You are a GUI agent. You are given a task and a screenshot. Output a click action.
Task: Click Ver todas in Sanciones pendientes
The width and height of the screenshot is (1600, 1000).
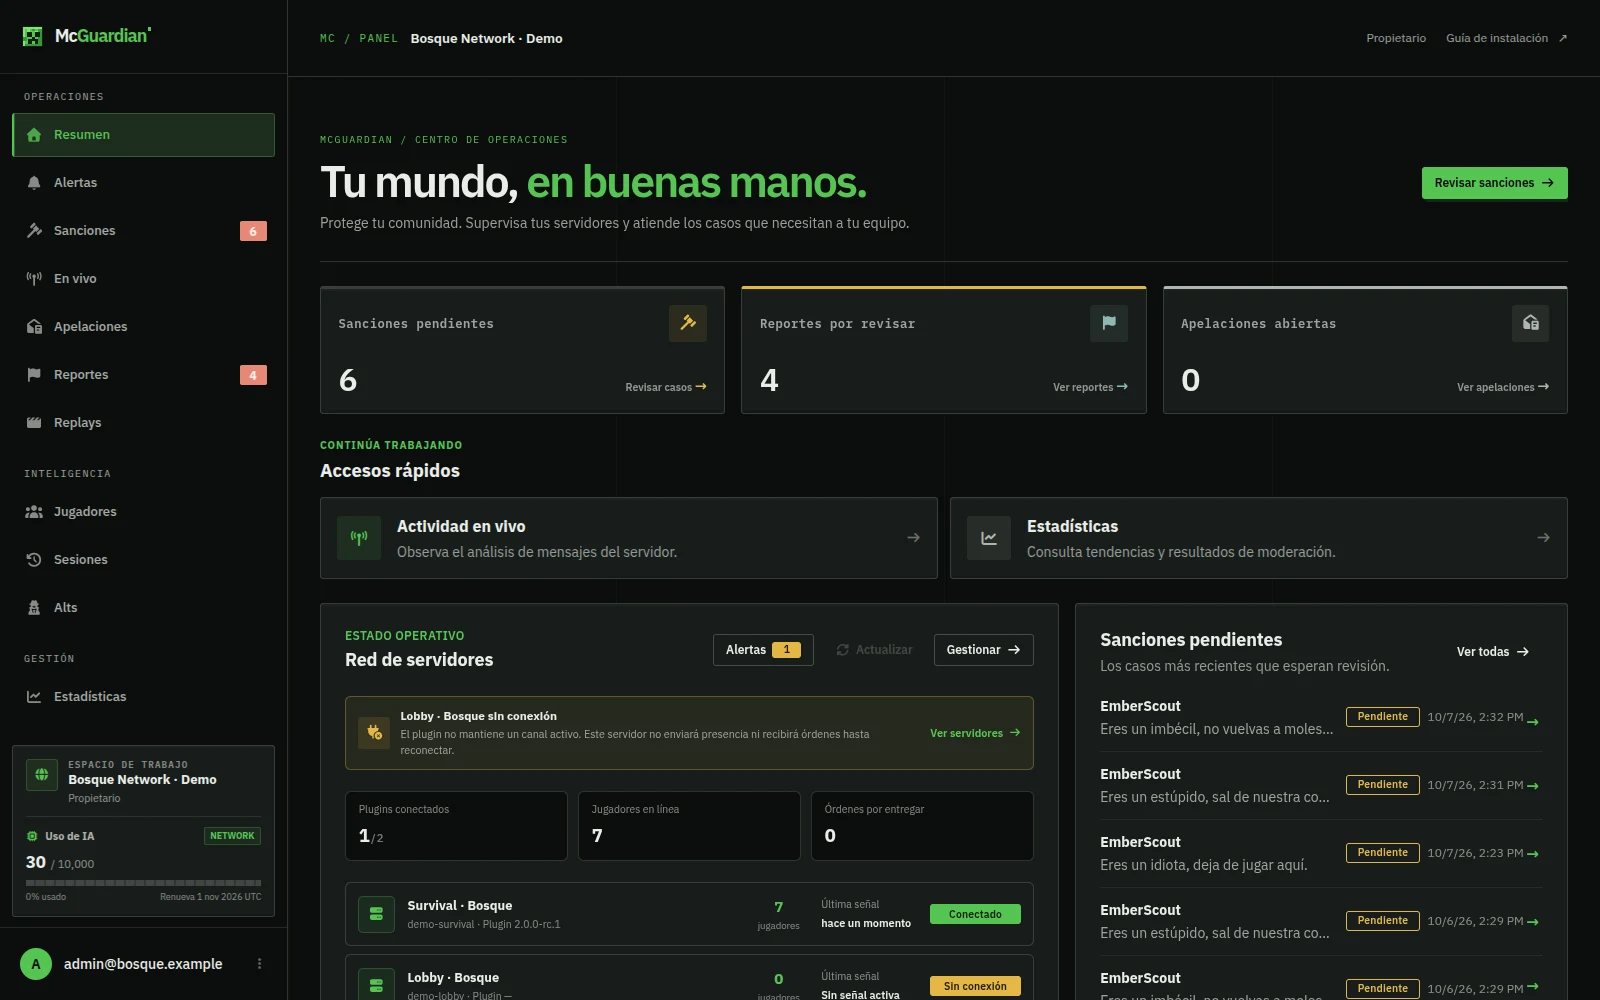coord(1493,652)
